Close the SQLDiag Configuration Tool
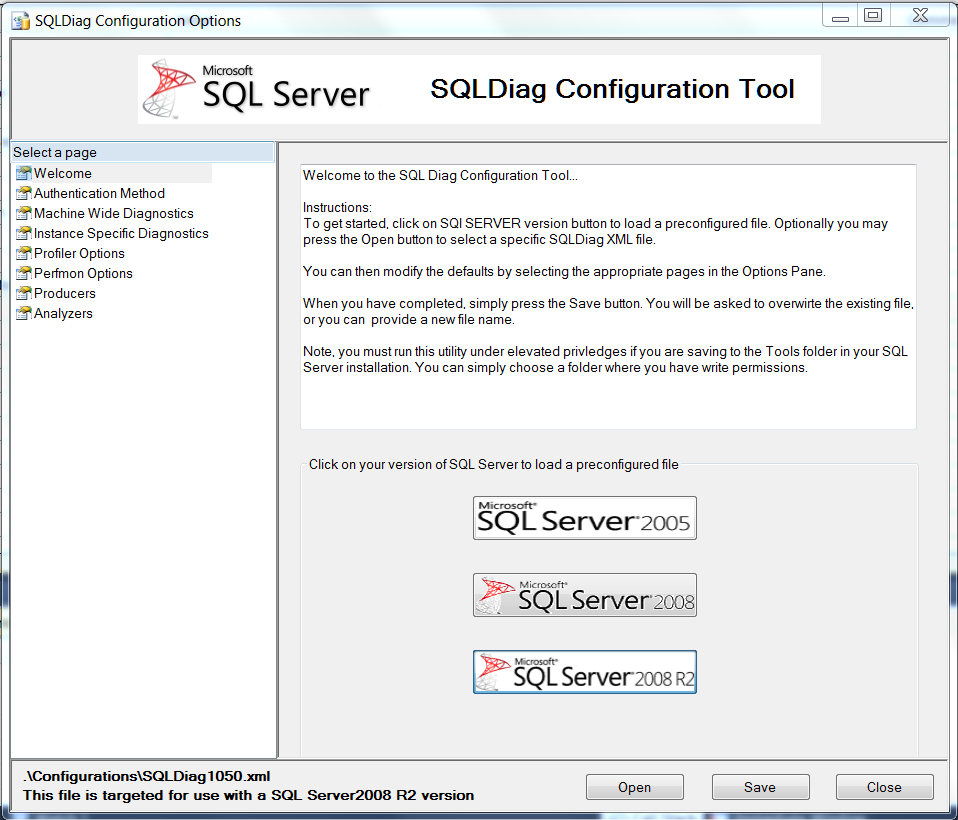The height and width of the screenshot is (820, 958). 884,787
